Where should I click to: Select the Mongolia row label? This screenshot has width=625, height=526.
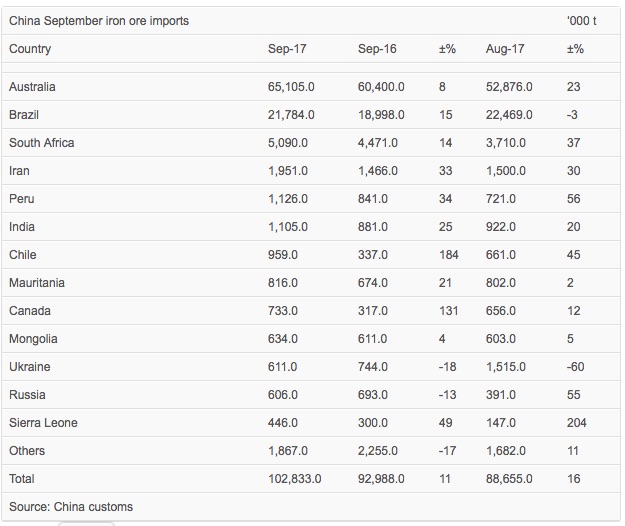pyautogui.click(x=33, y=339)
